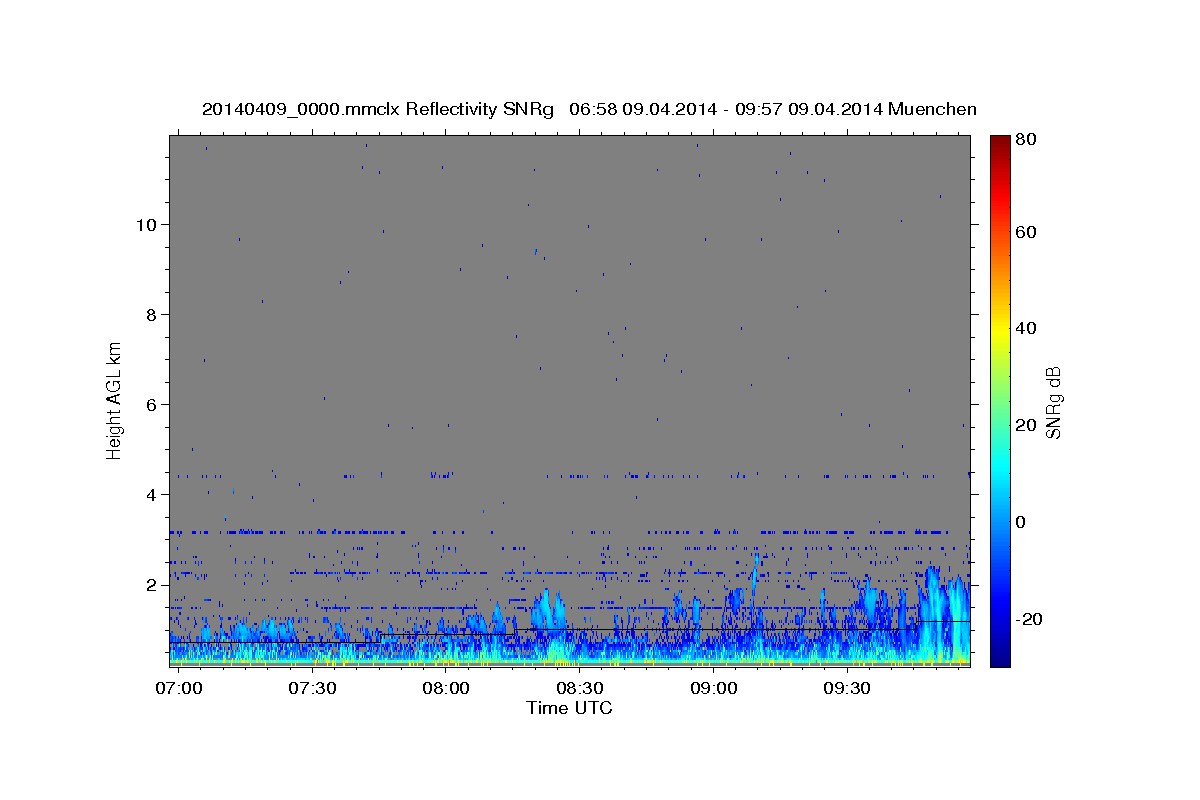Screen dimensions: 1200x800
Task: Click the 'Height AGL km' axis label
Action: pos(115,400)
